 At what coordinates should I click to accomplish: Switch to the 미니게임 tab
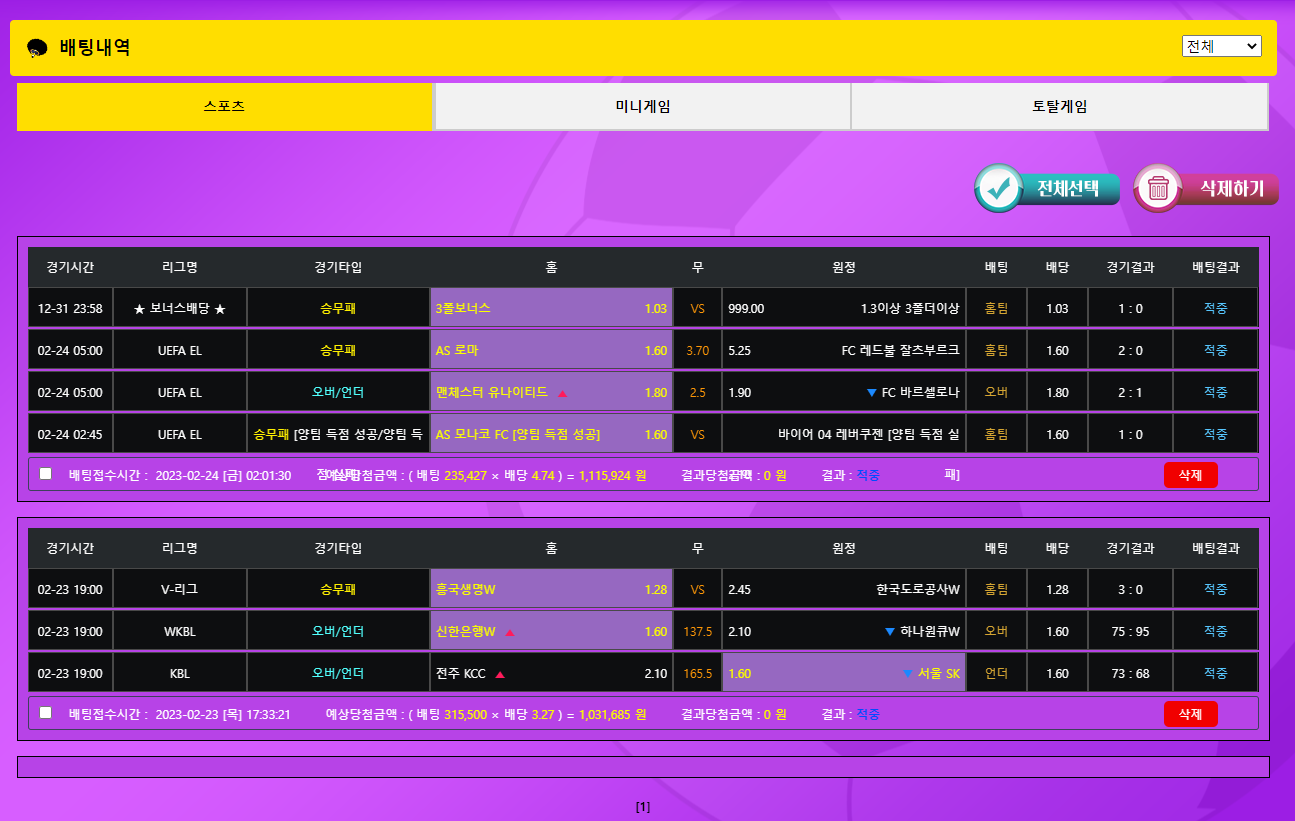point(642,107)
